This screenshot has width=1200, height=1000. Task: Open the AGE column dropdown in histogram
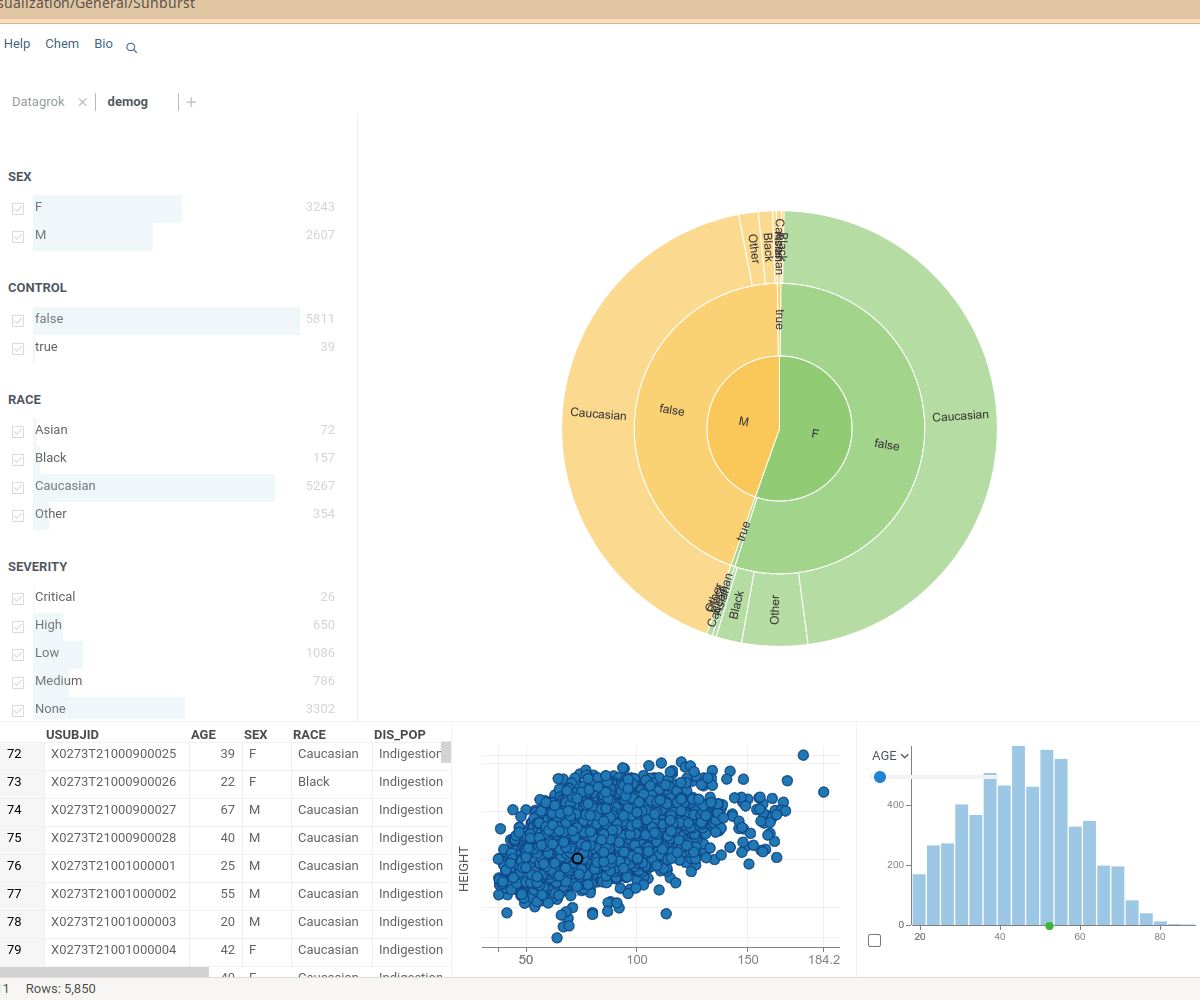point(890,756)
